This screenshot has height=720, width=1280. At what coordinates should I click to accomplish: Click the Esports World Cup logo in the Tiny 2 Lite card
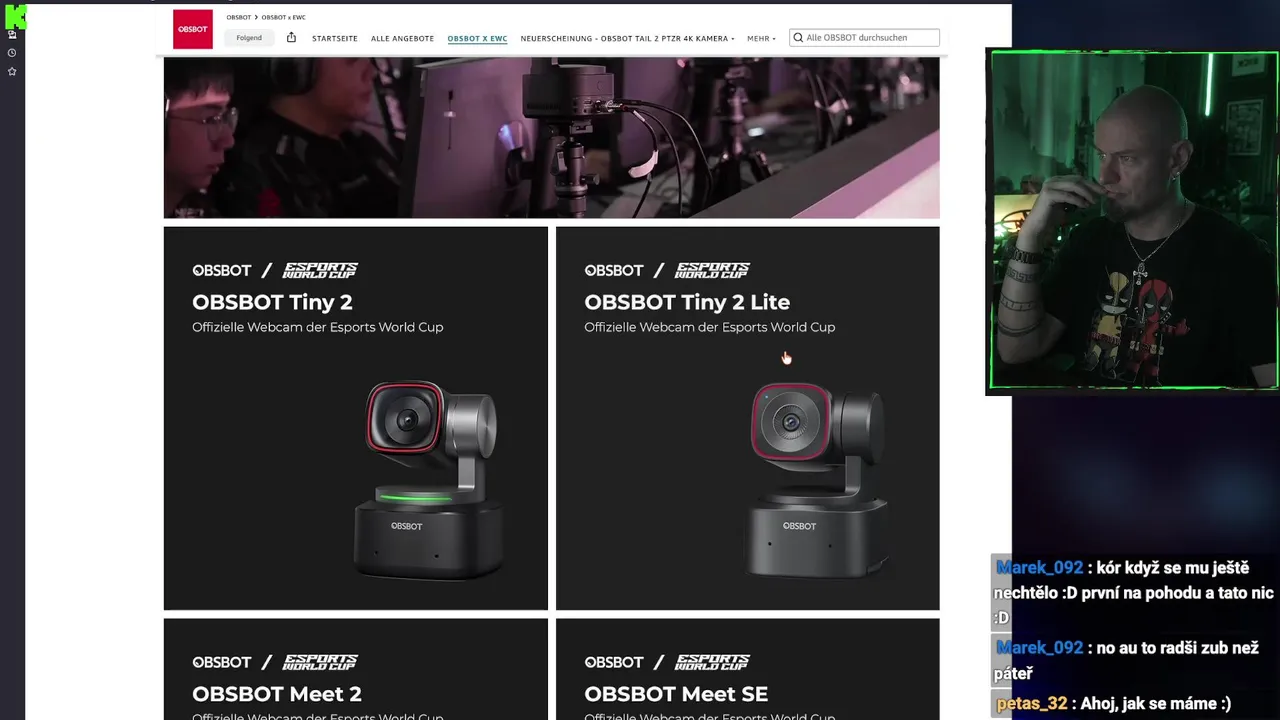tap(712, 270)
